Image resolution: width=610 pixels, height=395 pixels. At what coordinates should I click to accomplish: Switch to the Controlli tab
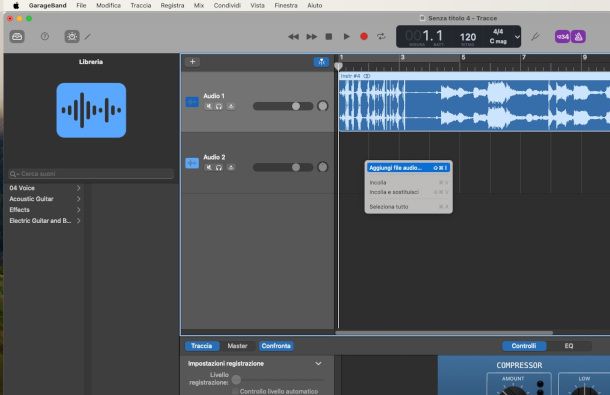coord(524,346)
